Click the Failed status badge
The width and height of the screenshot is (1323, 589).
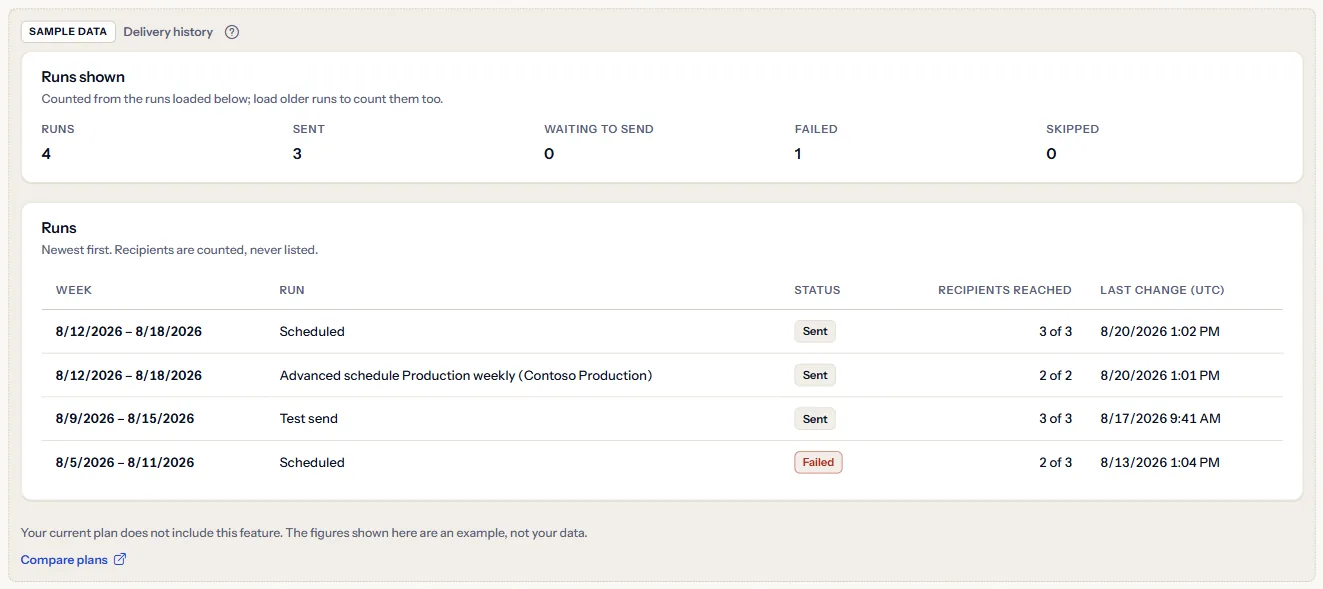pyautogui.click(x=818, y=462)
